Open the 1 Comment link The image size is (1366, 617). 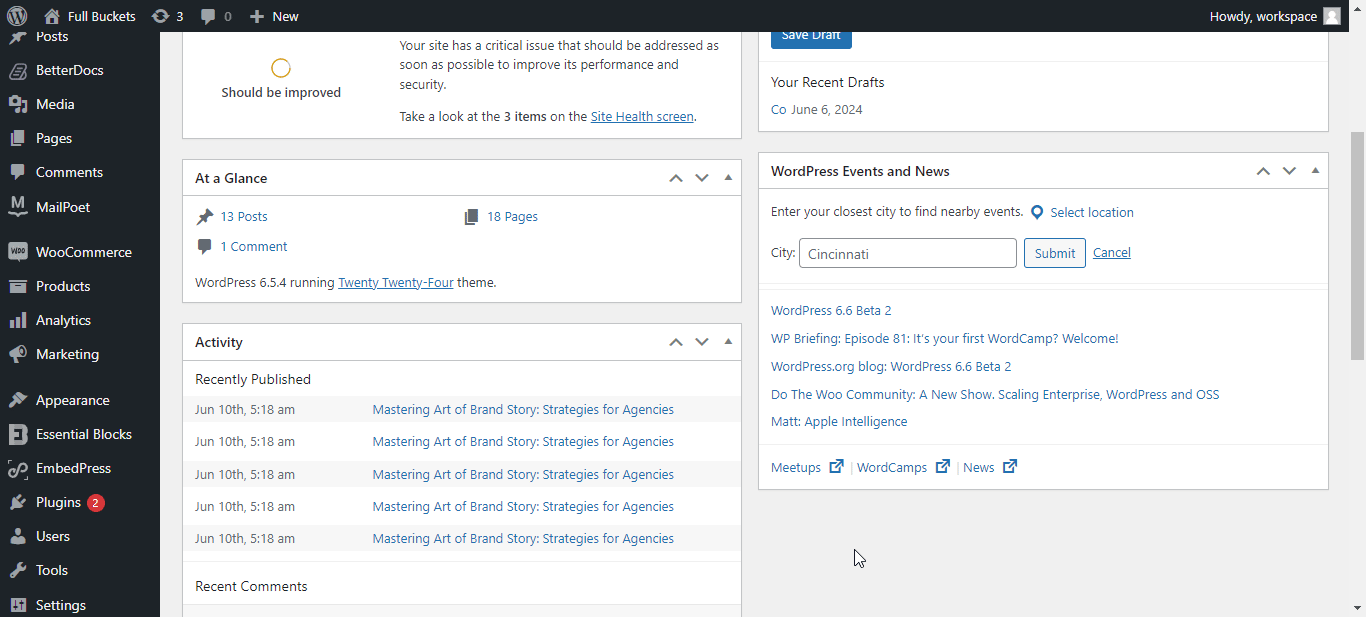point(254,246)
